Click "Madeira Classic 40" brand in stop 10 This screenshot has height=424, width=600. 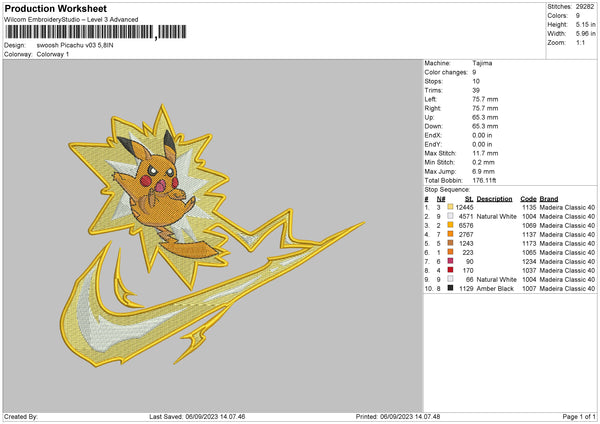(x=567, y=288)
